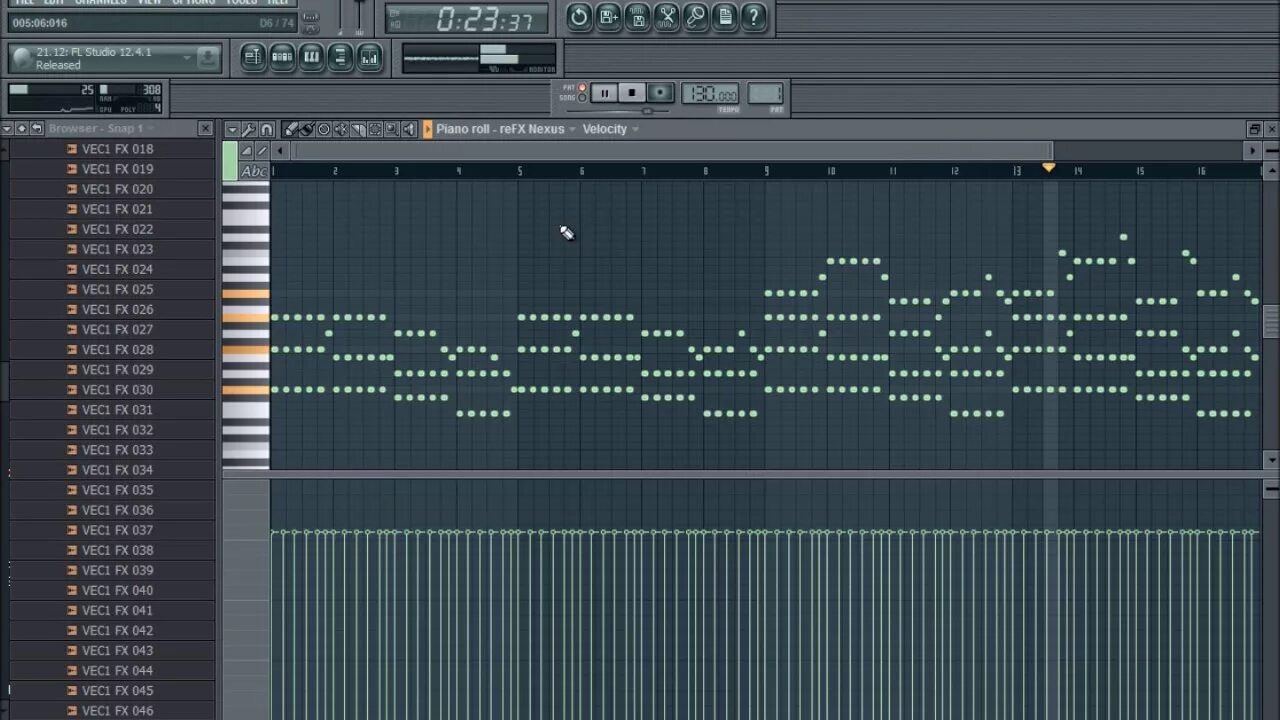Screen dimensions: 1280x720
Task: Close the browser panel with X
Action: click(x=205, y=129)
